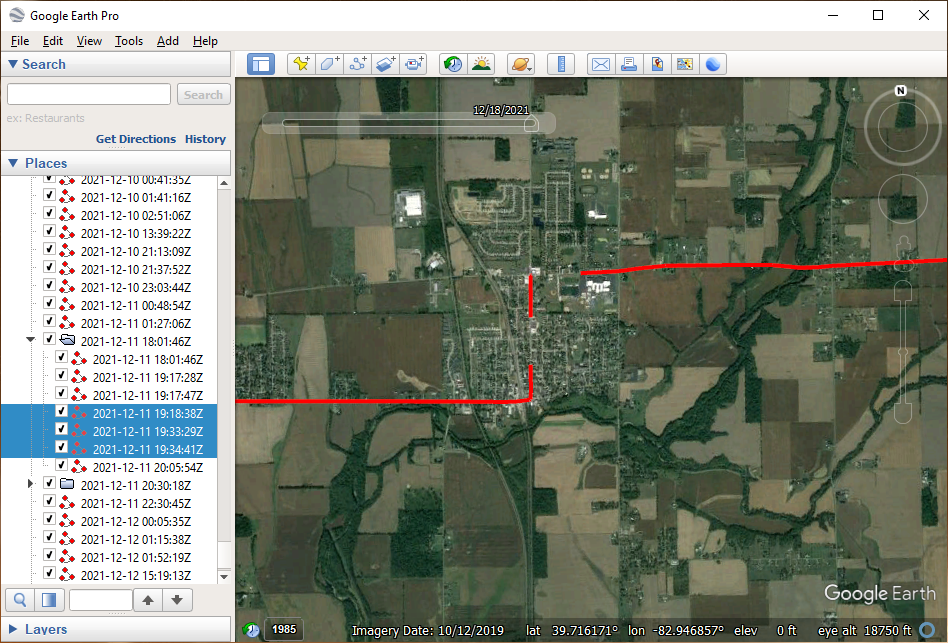Open search History link
The height and width of the screenshot is (643, 948).
point(205,139)
